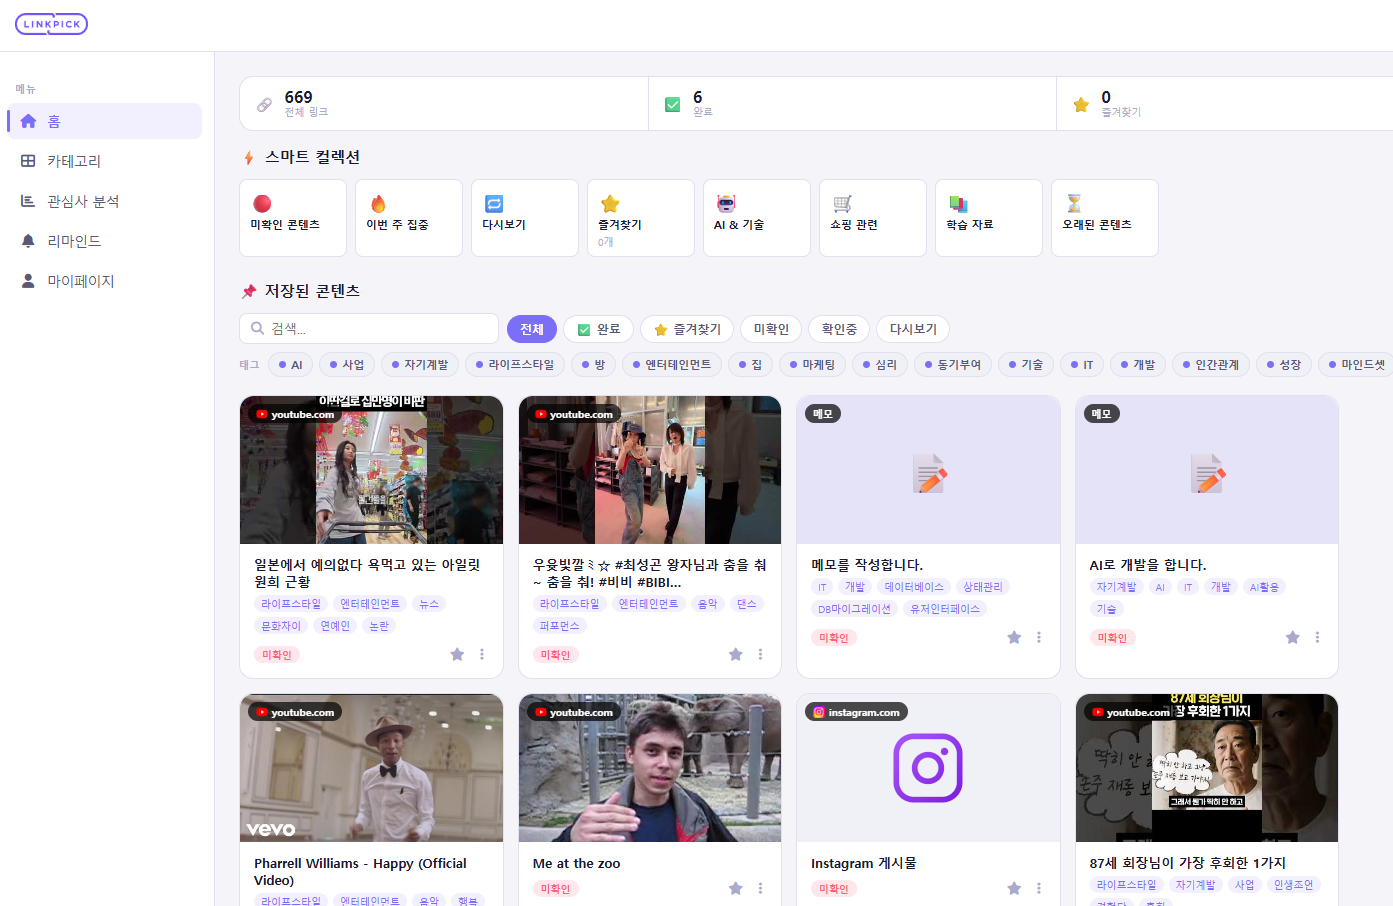Favorite the Instagram 게시물 card
1393x906 pixels.
click(1014, 888)
